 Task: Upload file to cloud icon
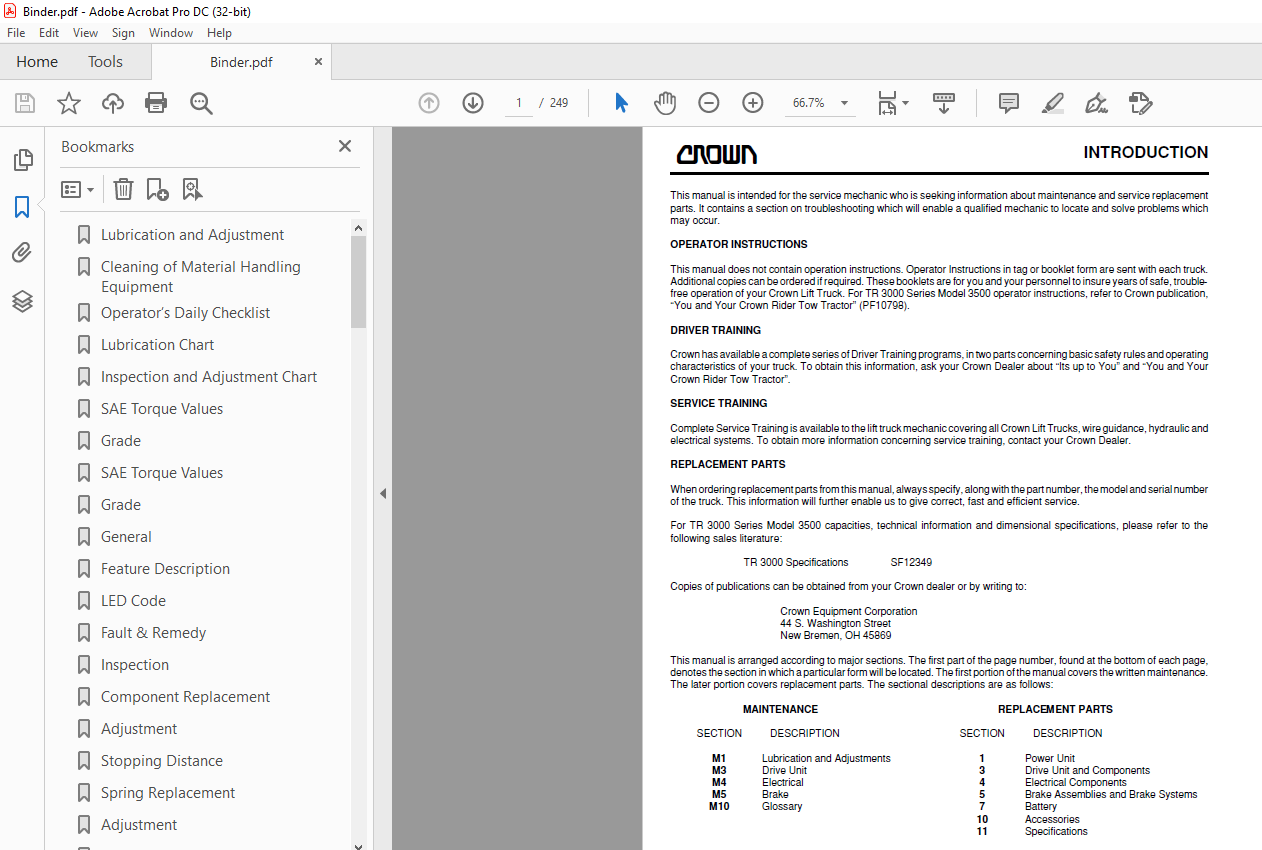coord(113,103)
